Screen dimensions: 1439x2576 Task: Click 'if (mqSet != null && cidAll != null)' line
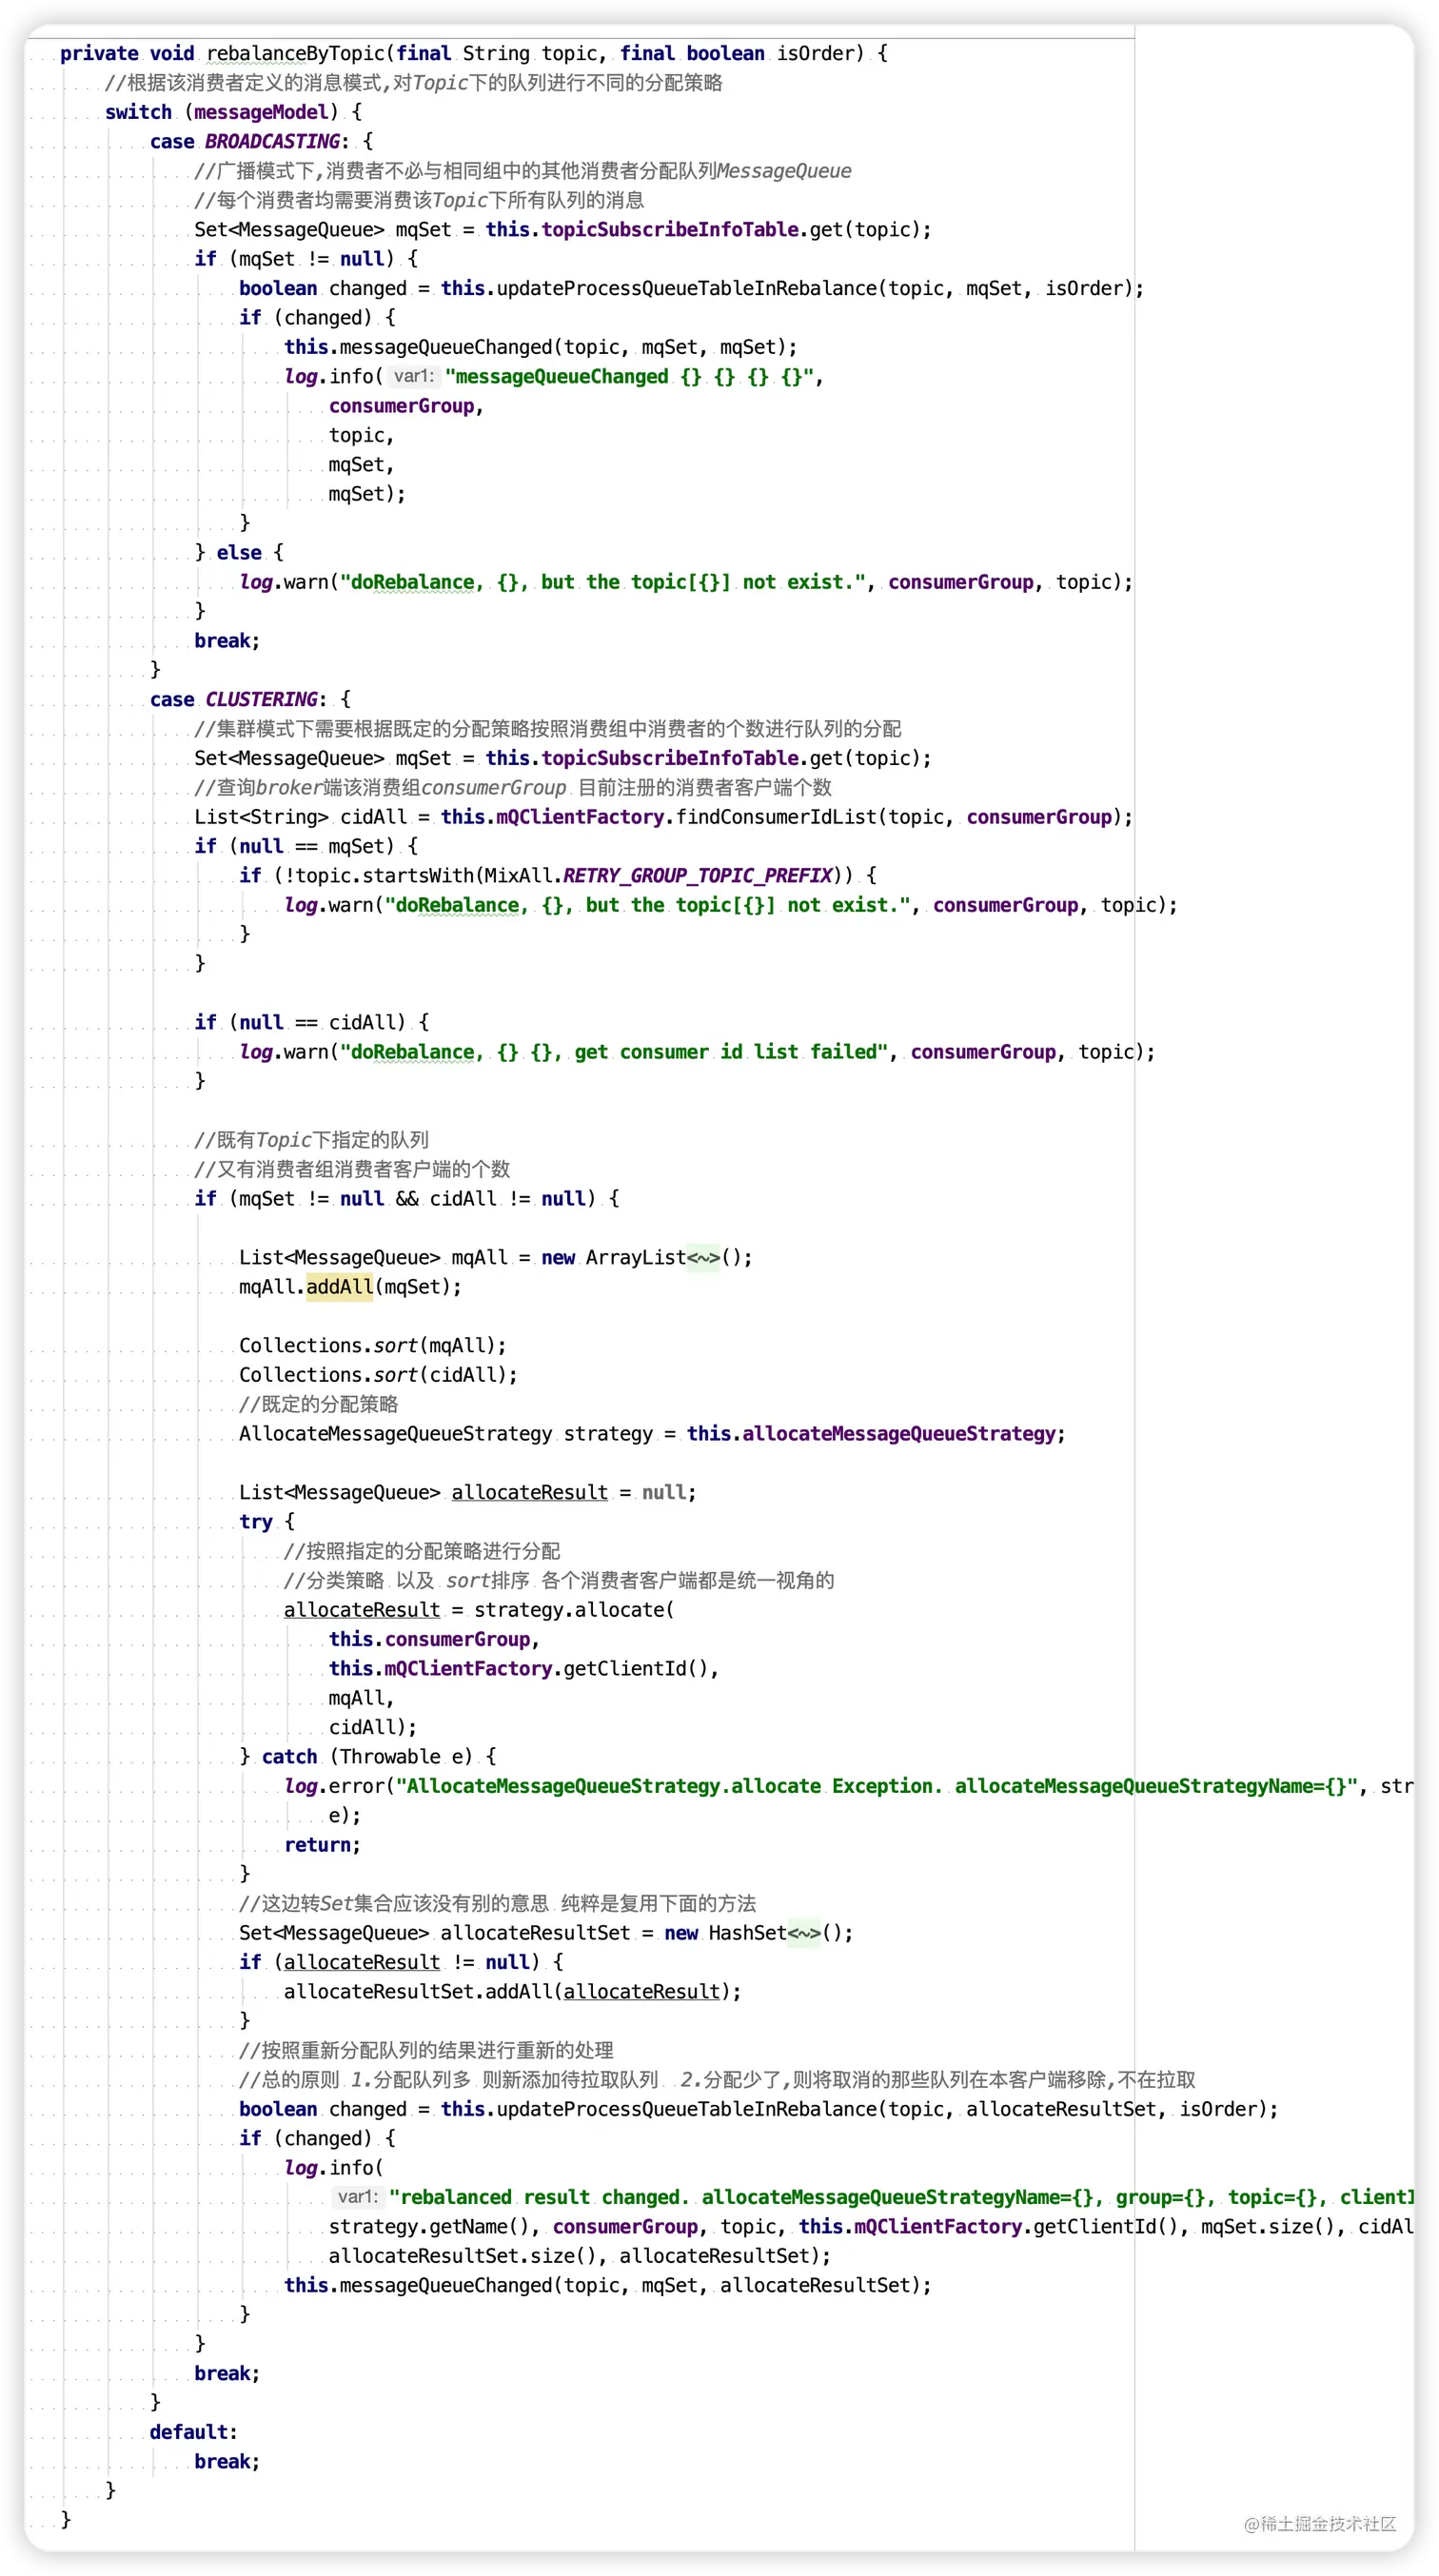tap(406, 1198)
